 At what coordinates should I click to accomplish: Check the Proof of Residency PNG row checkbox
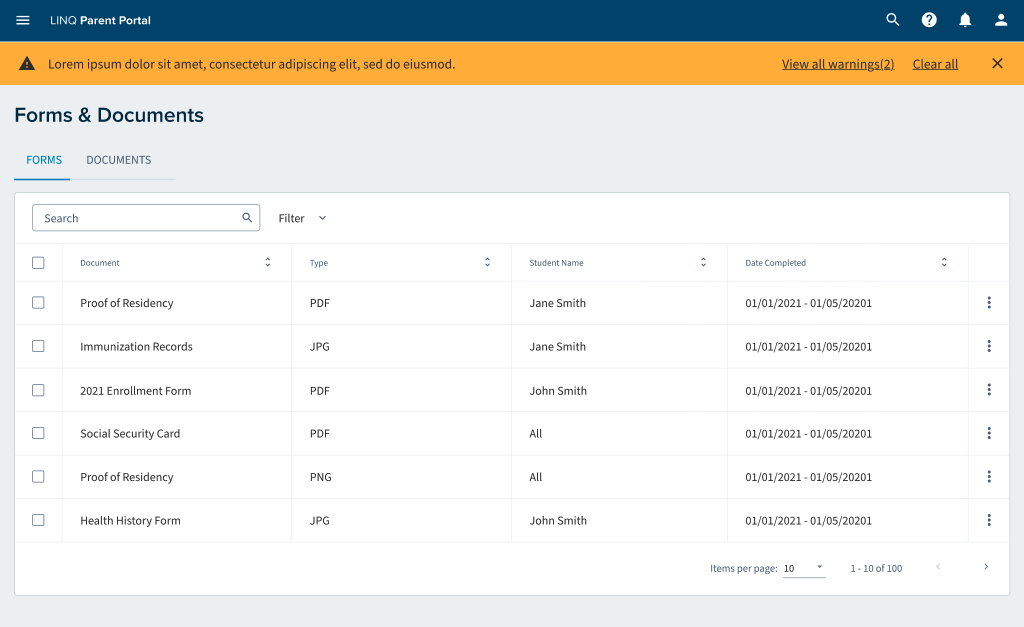coord(39,477)
